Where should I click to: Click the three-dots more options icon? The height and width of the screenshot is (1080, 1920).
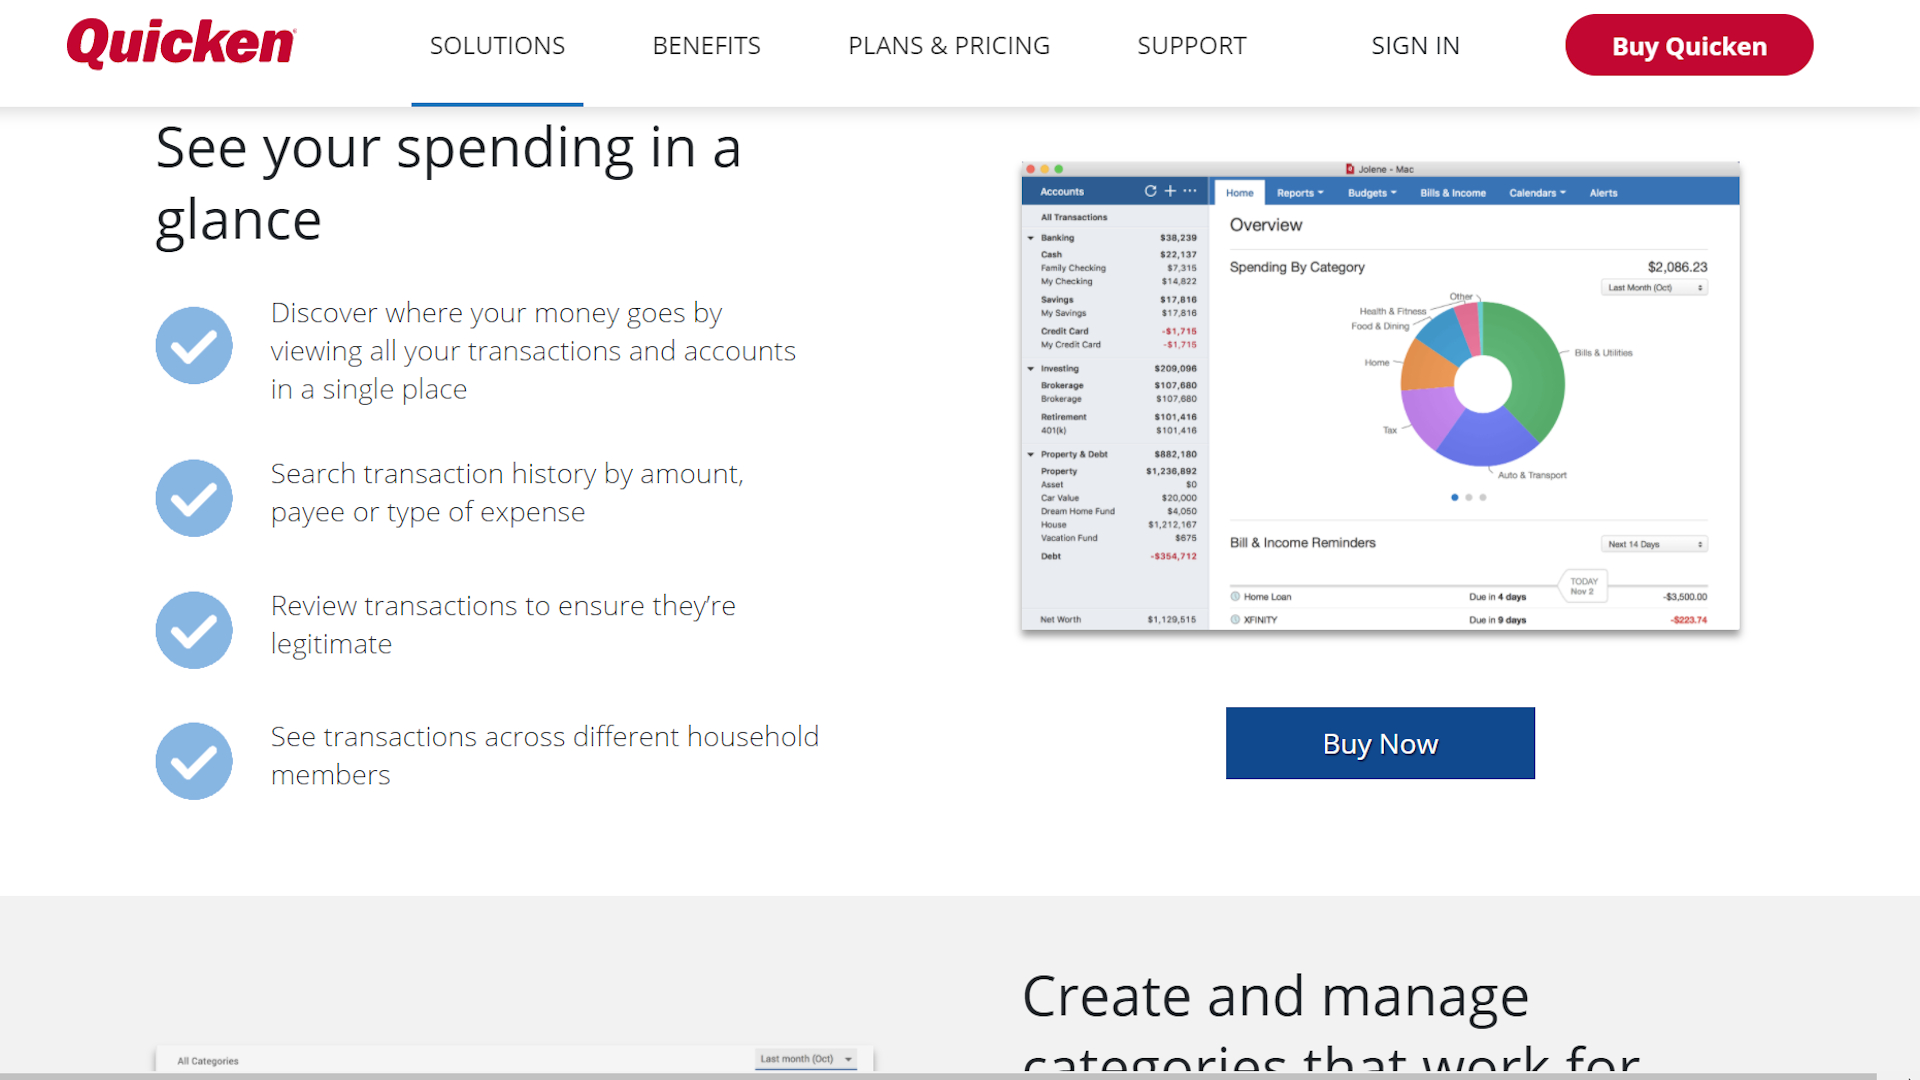pos(1190,191)
